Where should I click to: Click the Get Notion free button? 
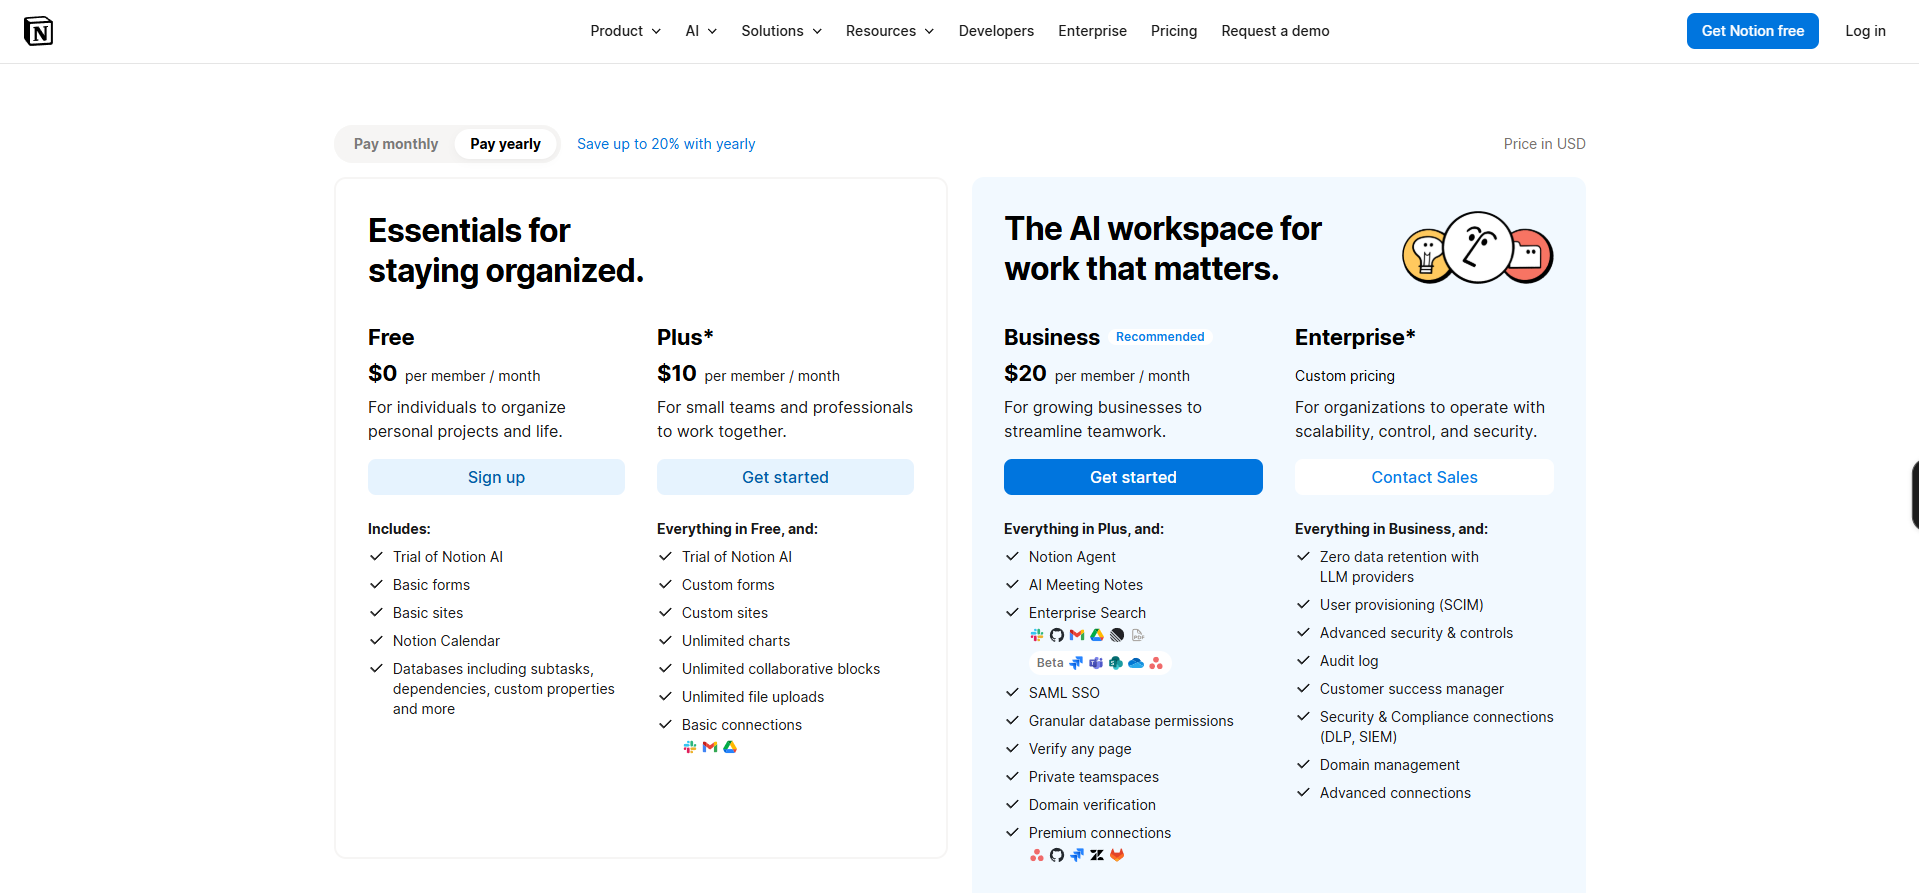tap(1752, 31)
